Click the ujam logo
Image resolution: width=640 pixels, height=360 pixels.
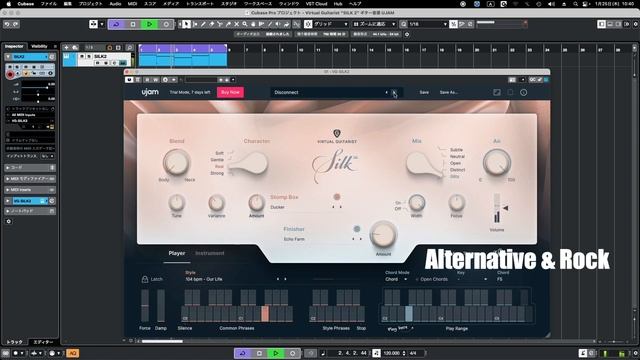pos(150,92)
